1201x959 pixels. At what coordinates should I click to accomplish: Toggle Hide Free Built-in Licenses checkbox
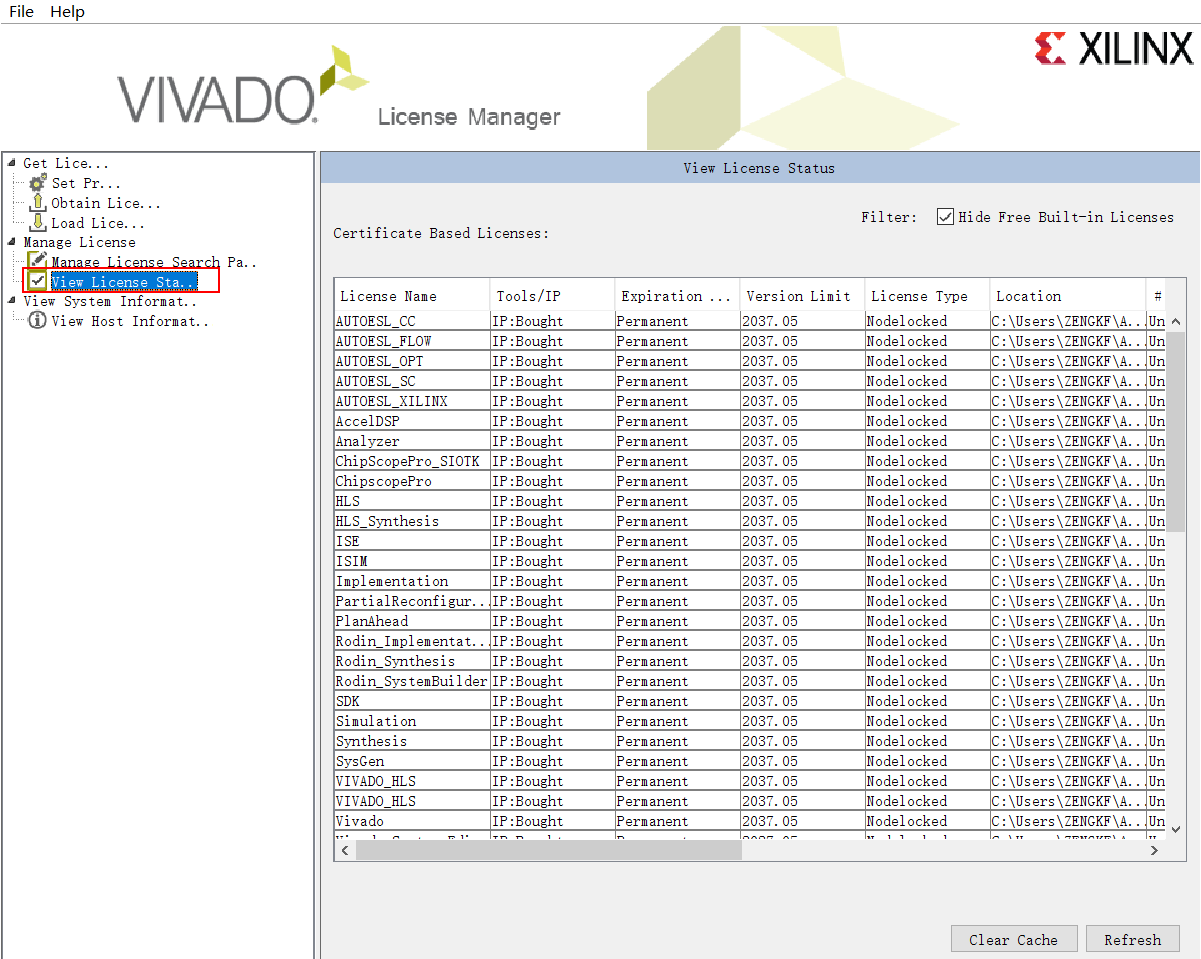(945, 217)
